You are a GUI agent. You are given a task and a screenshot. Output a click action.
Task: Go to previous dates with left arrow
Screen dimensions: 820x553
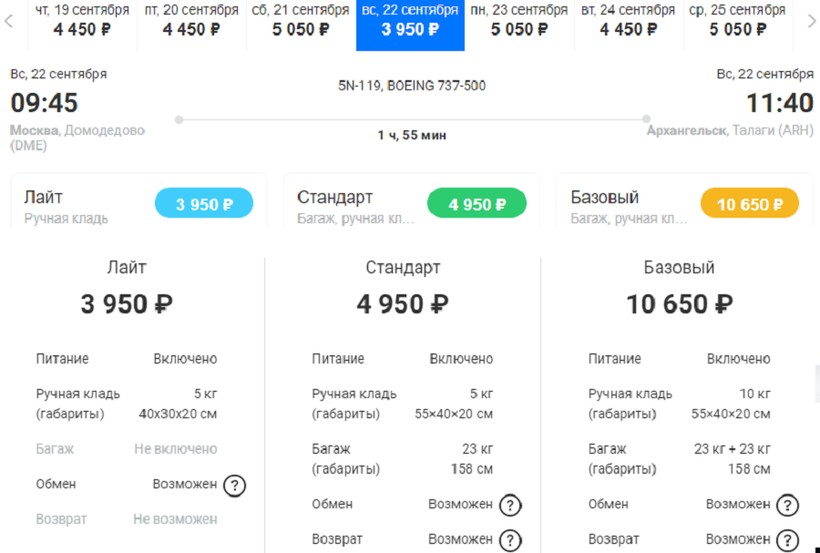[x=10, y=20]
